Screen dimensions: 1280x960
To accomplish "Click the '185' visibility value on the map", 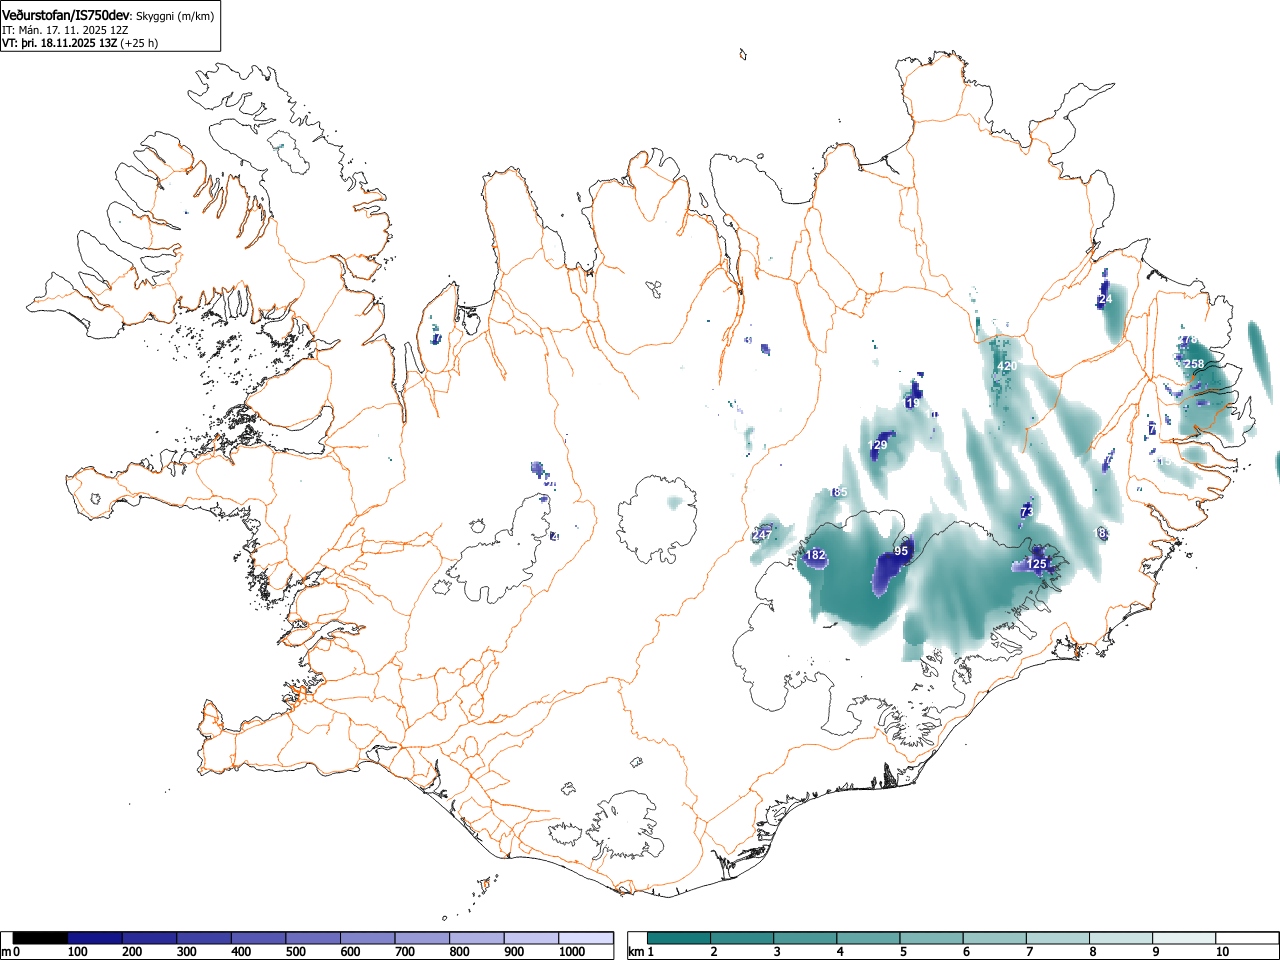I will tap(838, 492).
